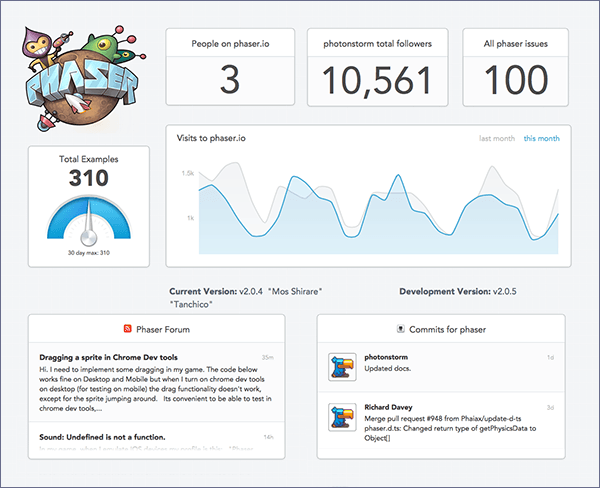Click the 1k axis label on chart
The width and height of the screenshot is (600, 488).
pos(191,218)
